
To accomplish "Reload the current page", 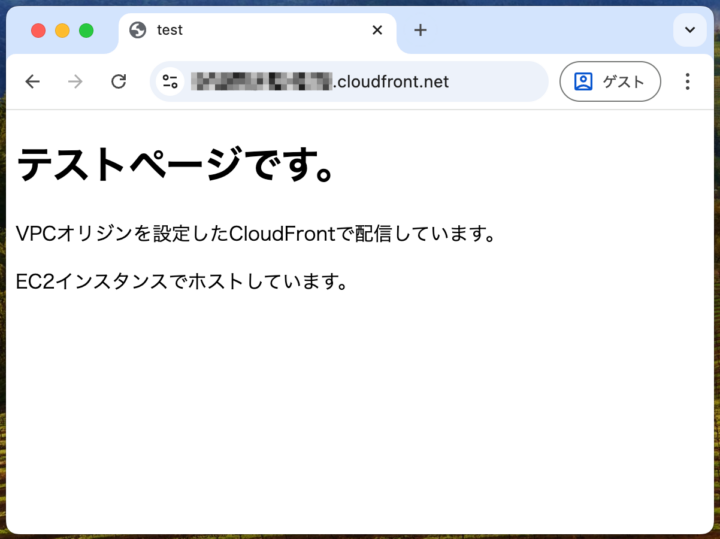I will [118, 82].
